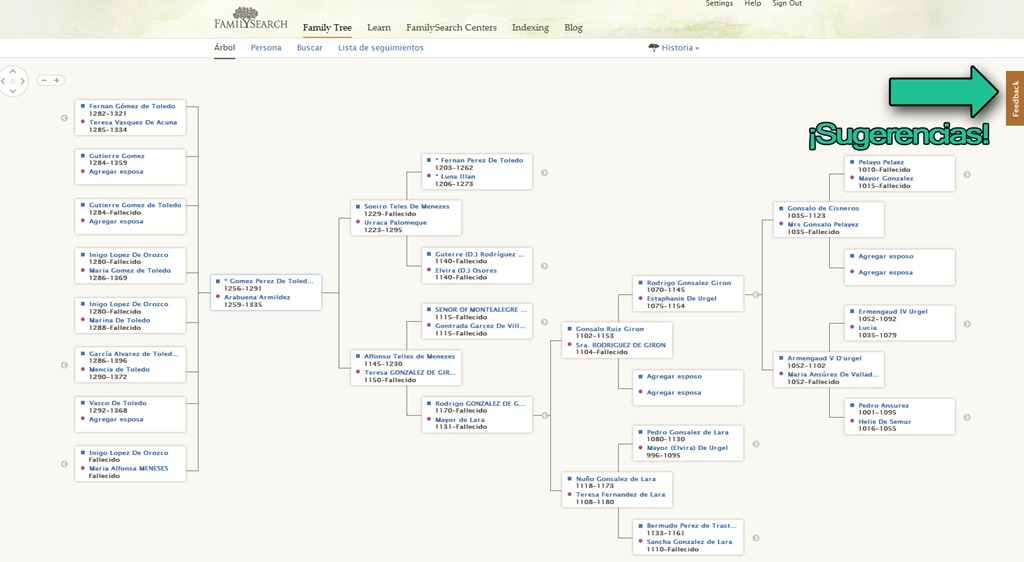1024x562 pixels.
Task: Open Sancha Gonzalez de Lara
Action: click(690, 541)
